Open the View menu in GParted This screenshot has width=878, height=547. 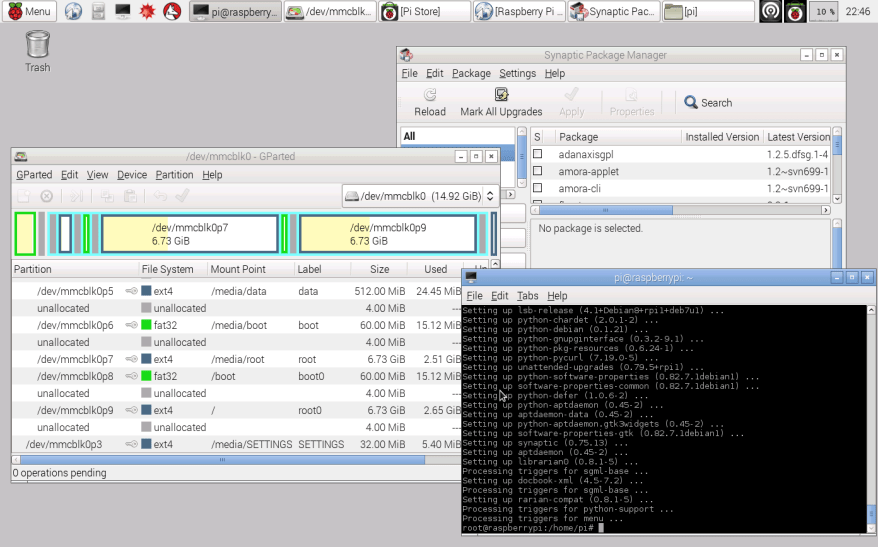(x=97, y=175)
